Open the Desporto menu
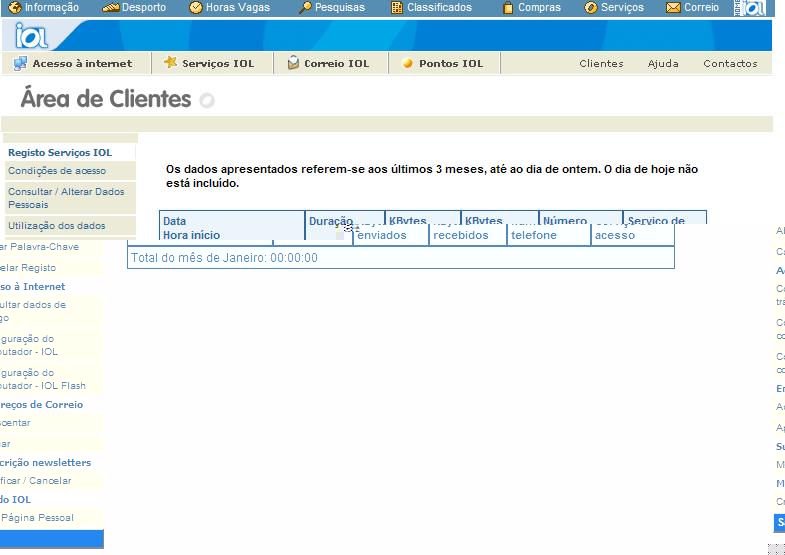Screen dimensions: 785x555 pyautogui.click(x=144, y=8)
